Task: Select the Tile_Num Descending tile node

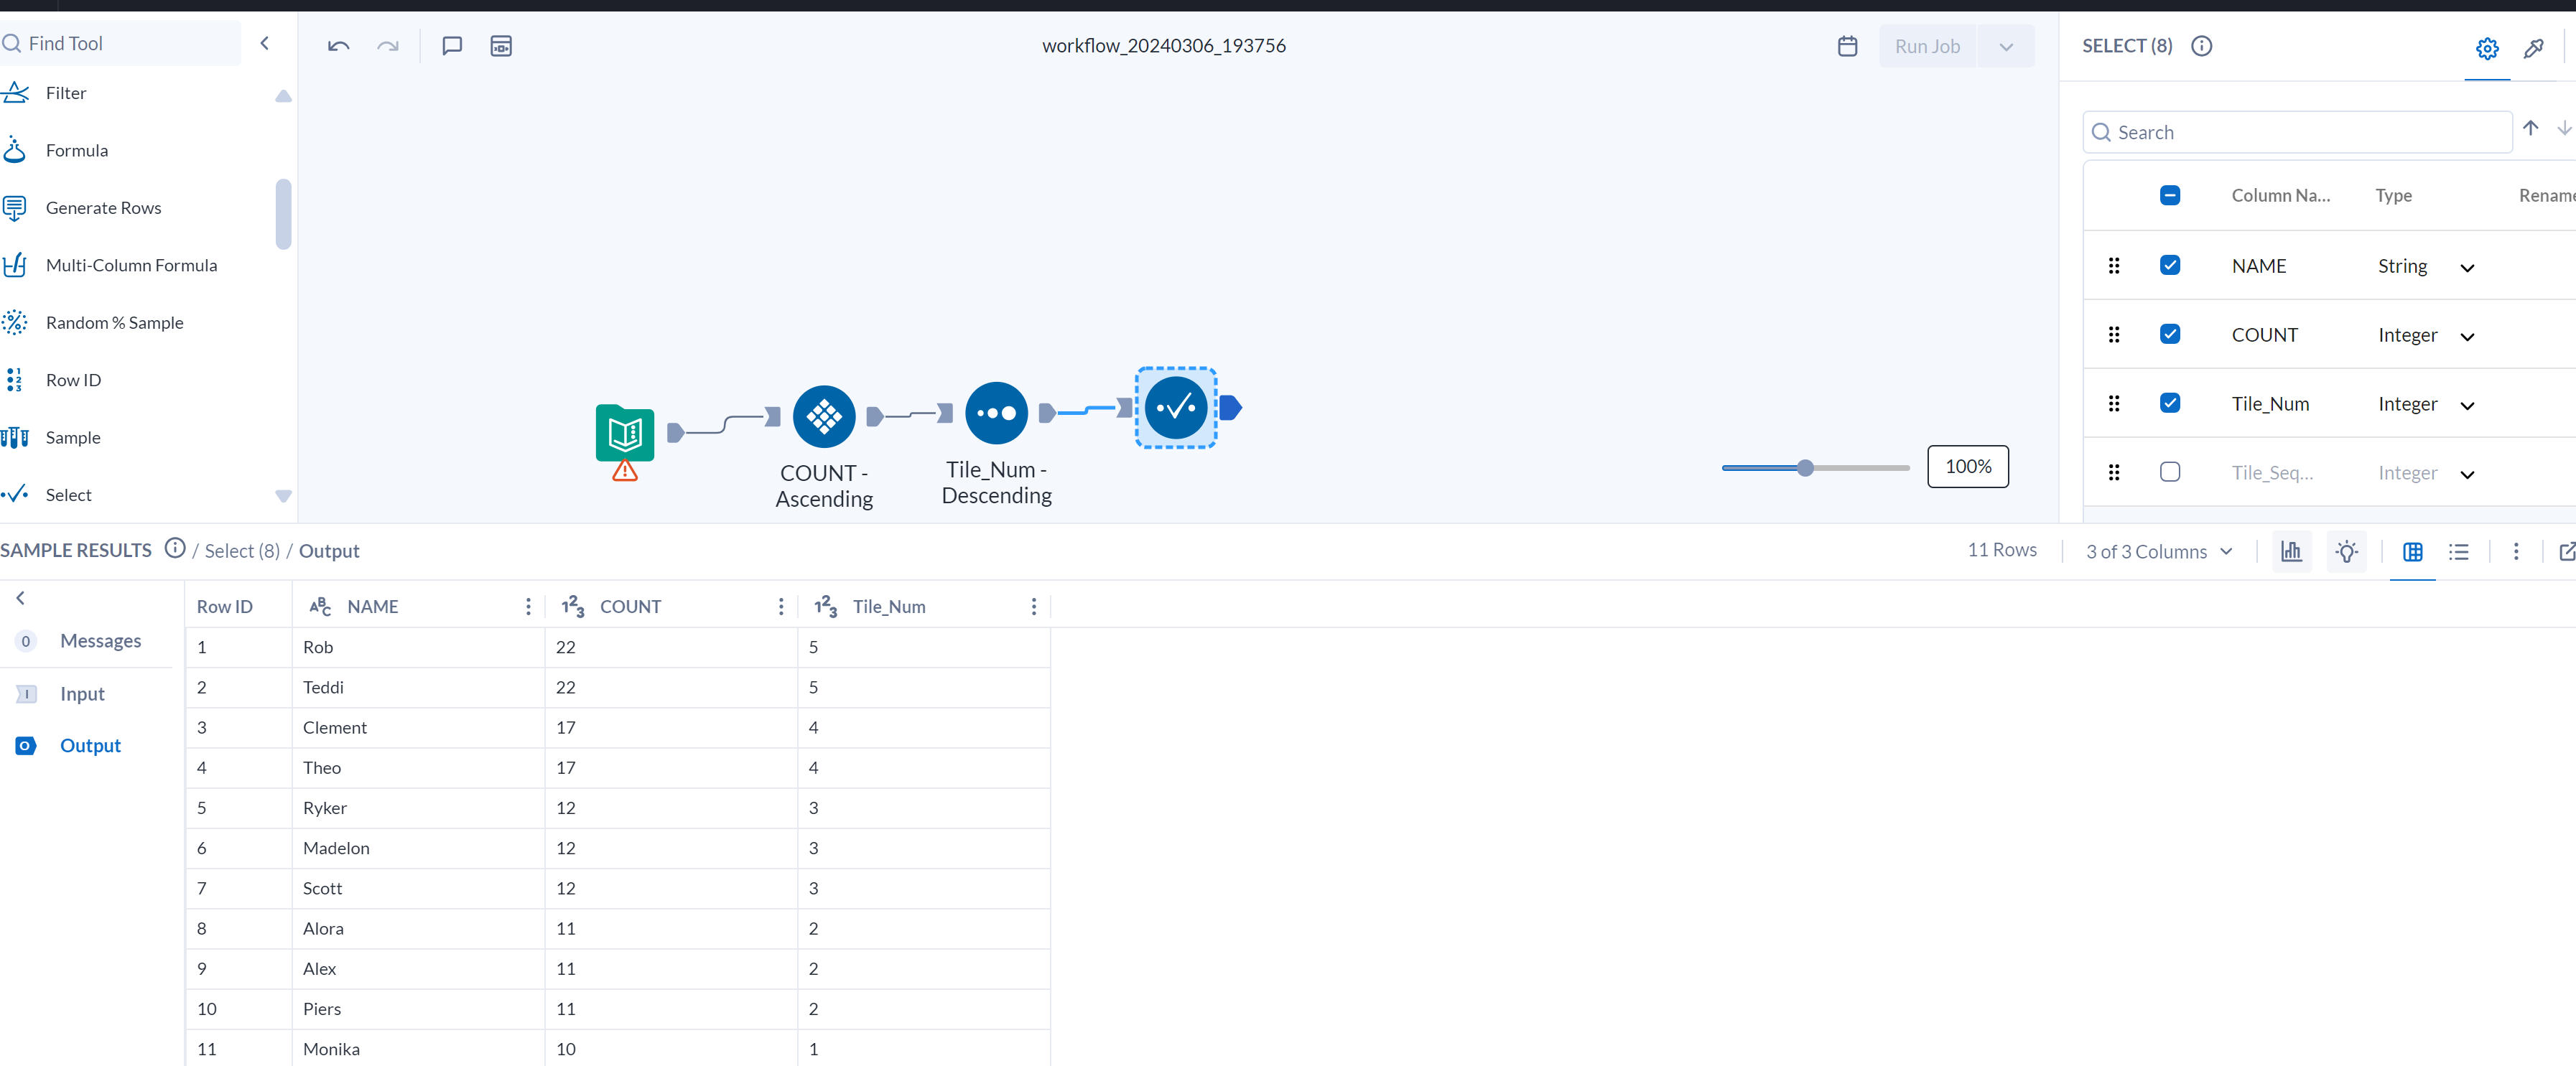Action: pyautogui.click(x=996, y=413)
